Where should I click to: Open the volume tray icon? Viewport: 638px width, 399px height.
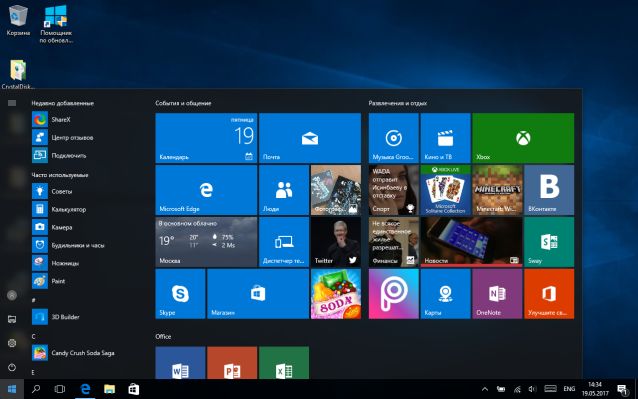tap(532, 389)
